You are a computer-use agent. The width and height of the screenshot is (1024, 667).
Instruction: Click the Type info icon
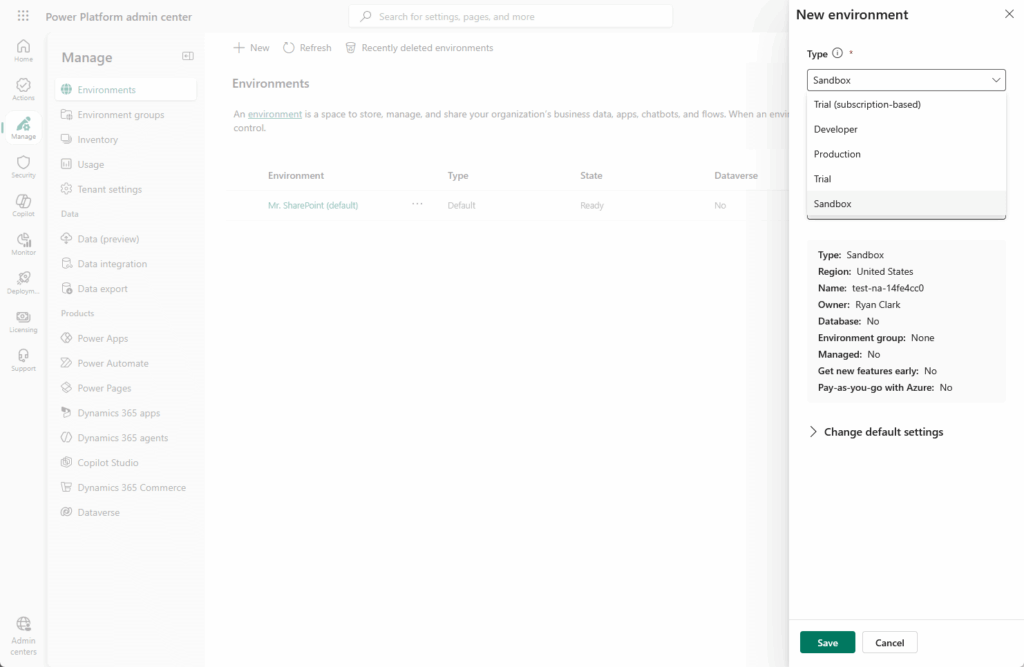(x=837, y=53)
